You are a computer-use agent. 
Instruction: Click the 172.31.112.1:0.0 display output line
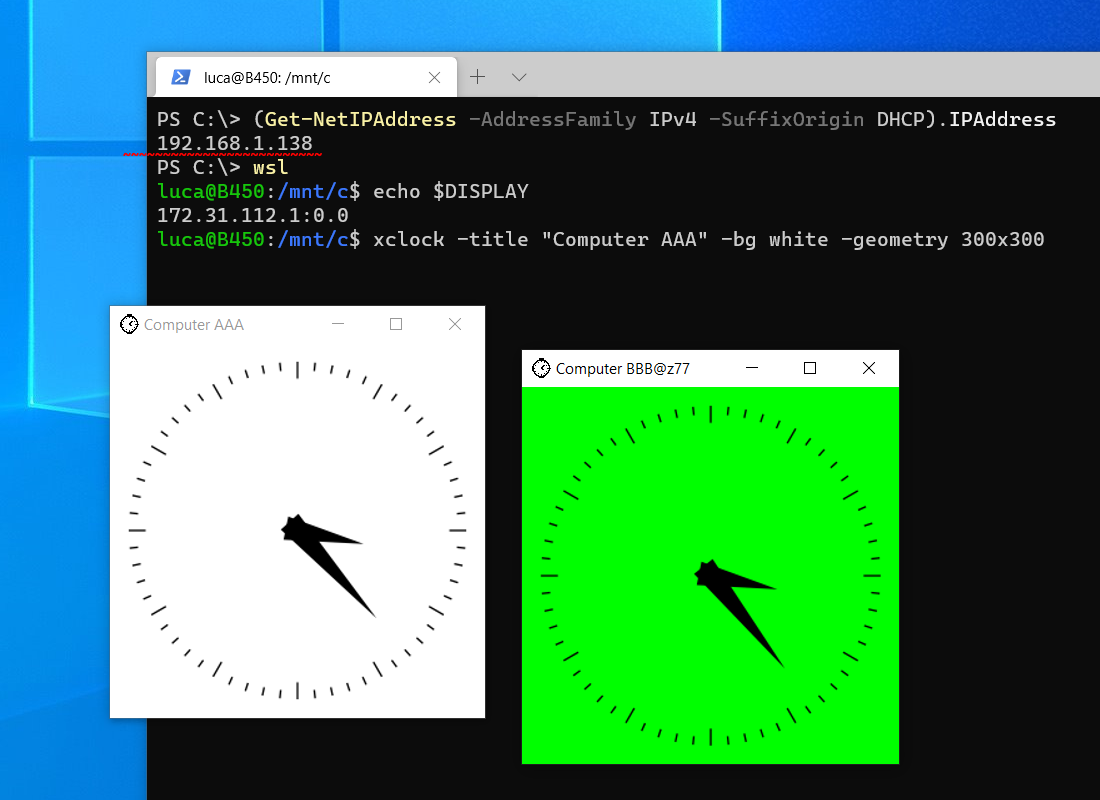point(252,215)
